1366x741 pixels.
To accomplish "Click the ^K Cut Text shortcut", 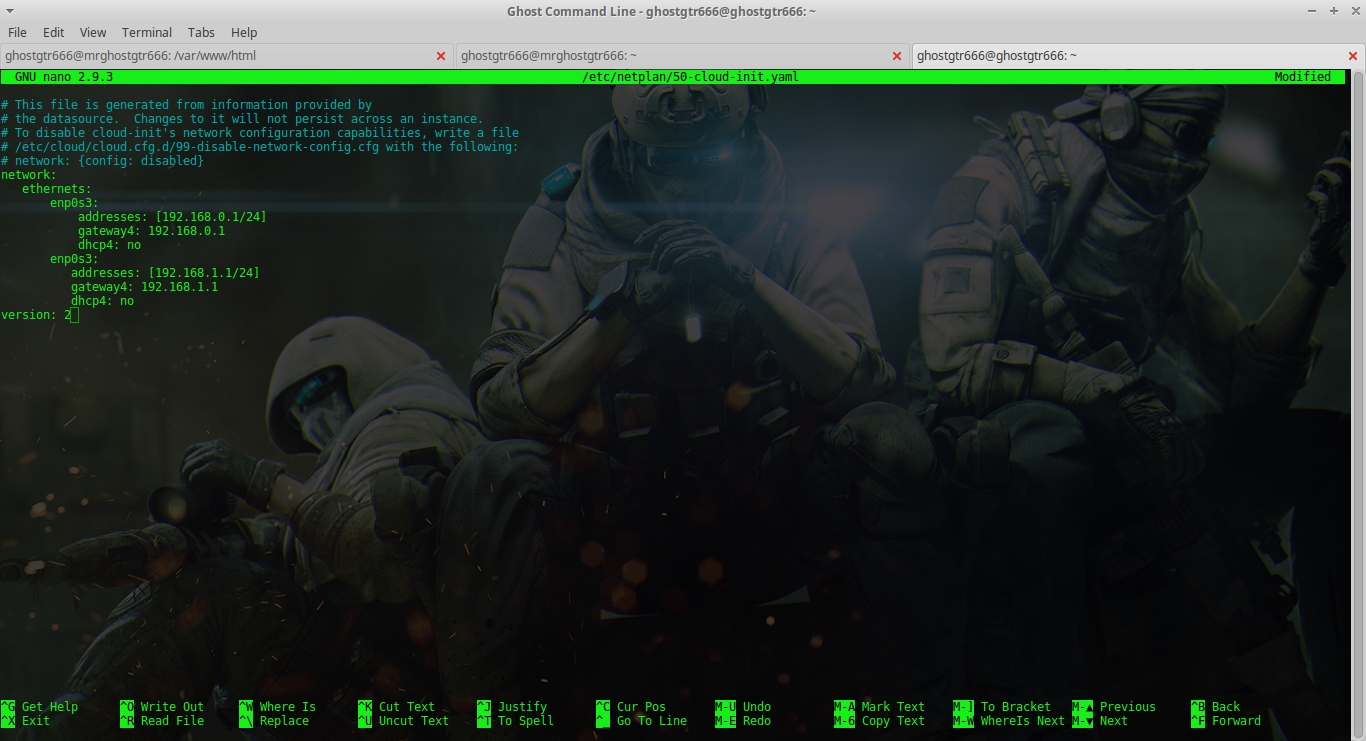I will [397, 706].
